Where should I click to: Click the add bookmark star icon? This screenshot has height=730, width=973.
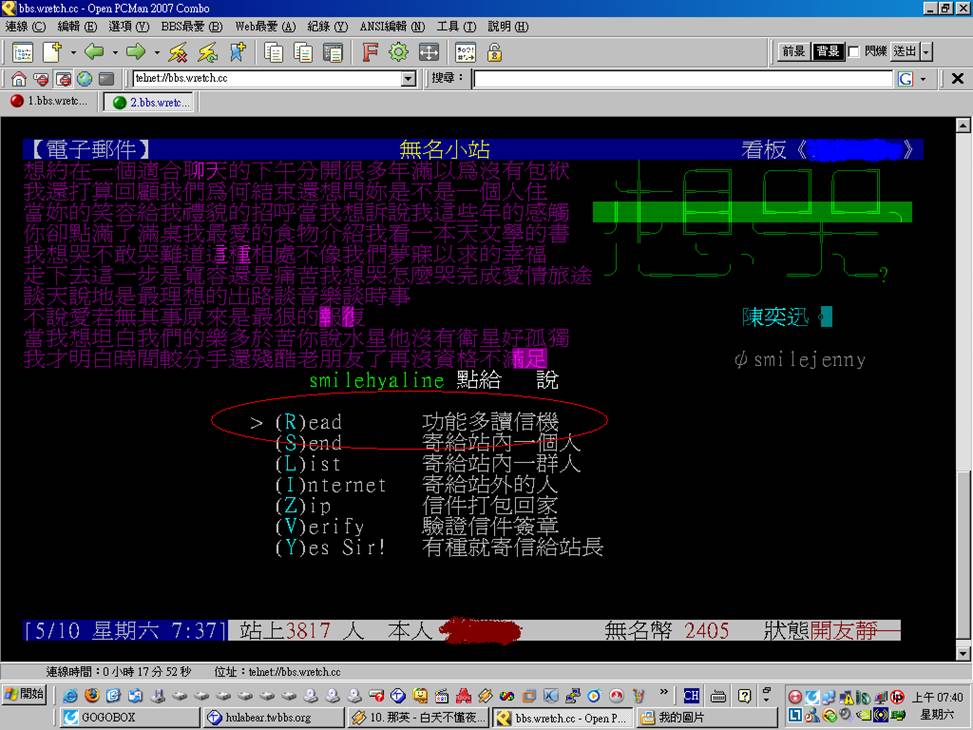[237, 52]
